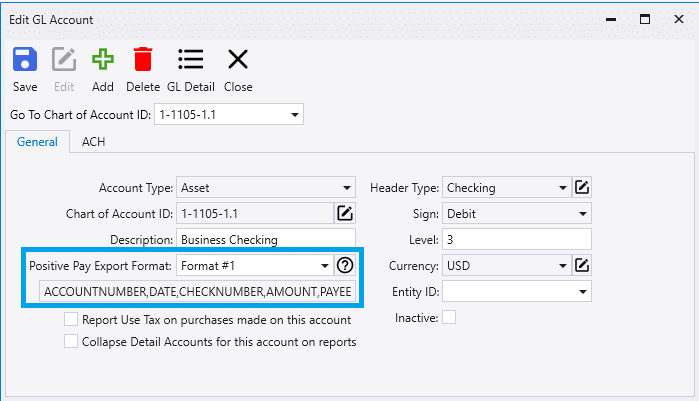Click the Description text field
This screenshot has height=401, width=699.
[x=266, y=239]
